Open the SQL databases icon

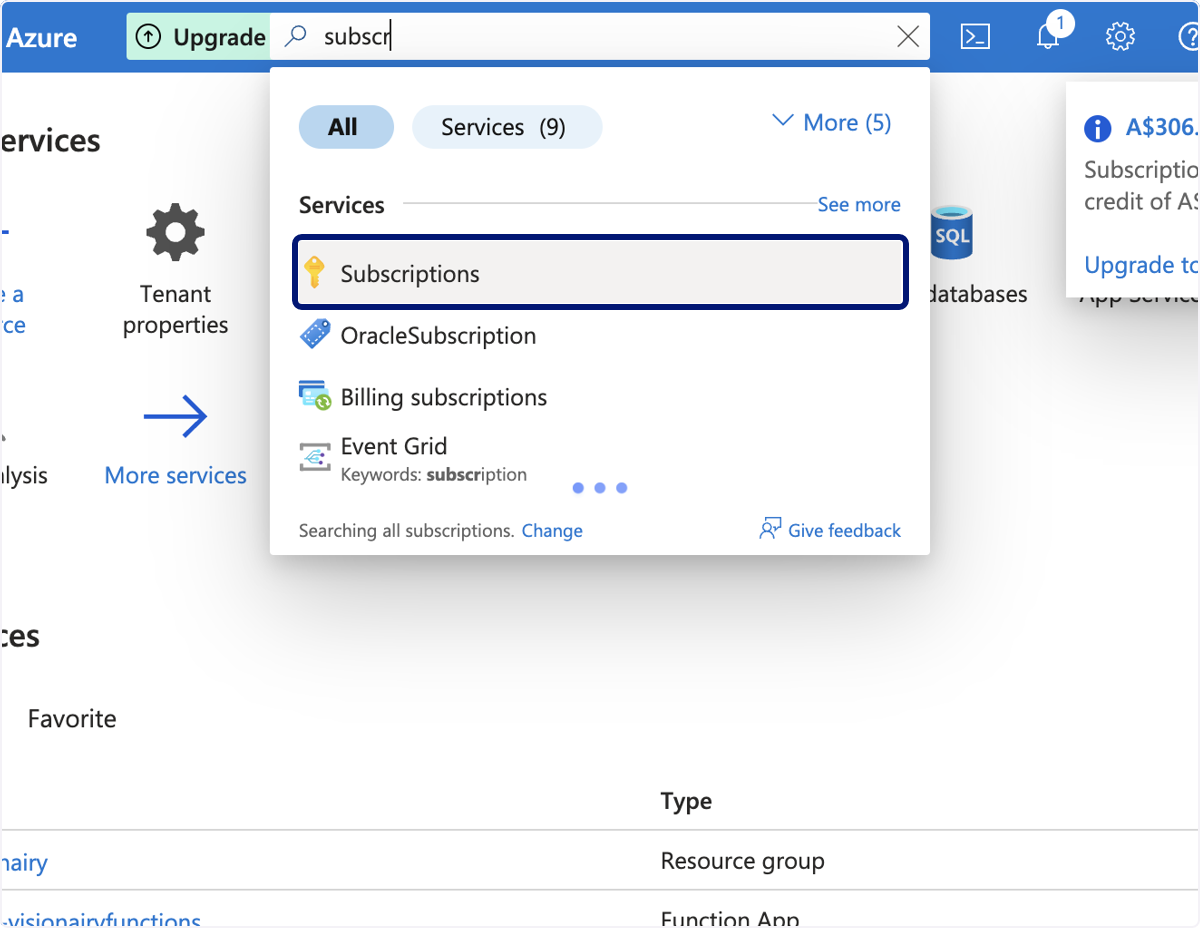[951, 233]
